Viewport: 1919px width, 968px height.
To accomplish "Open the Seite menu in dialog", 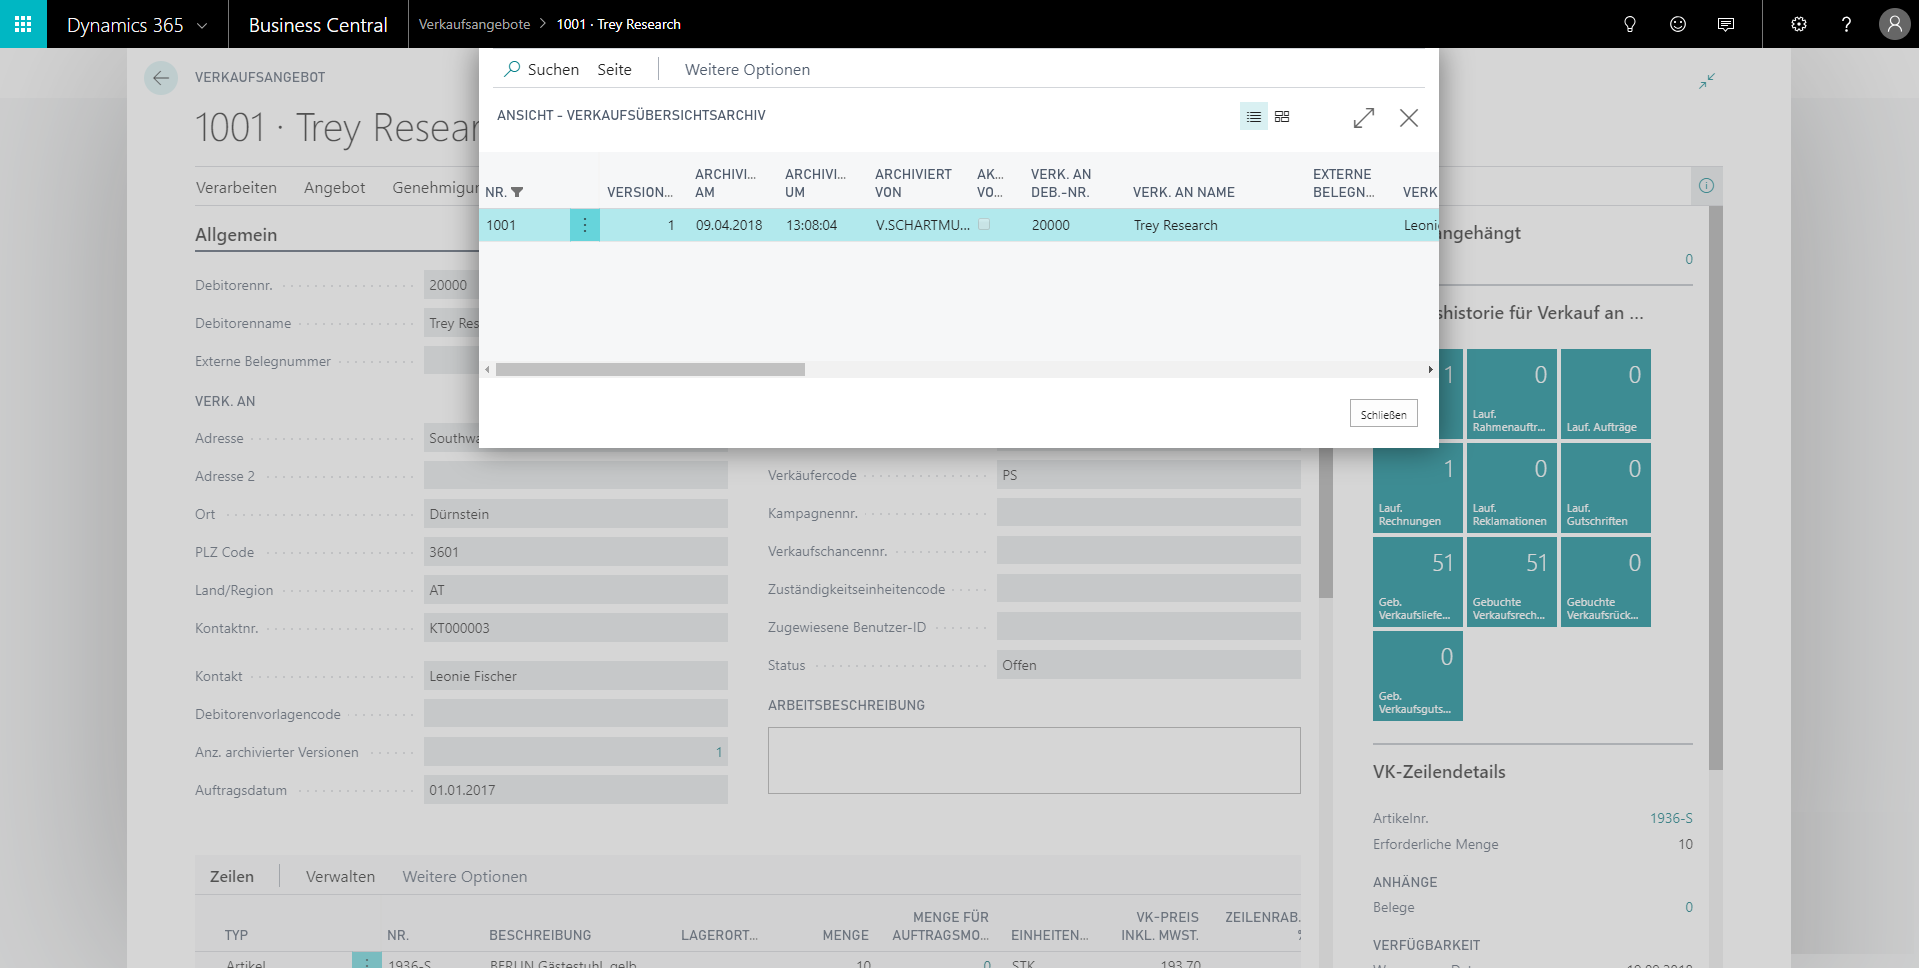I will pos(614,69).
